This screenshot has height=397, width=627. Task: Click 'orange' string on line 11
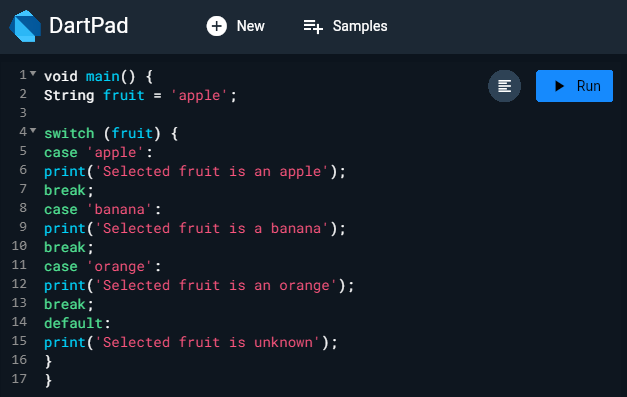(x=119, y=267)
